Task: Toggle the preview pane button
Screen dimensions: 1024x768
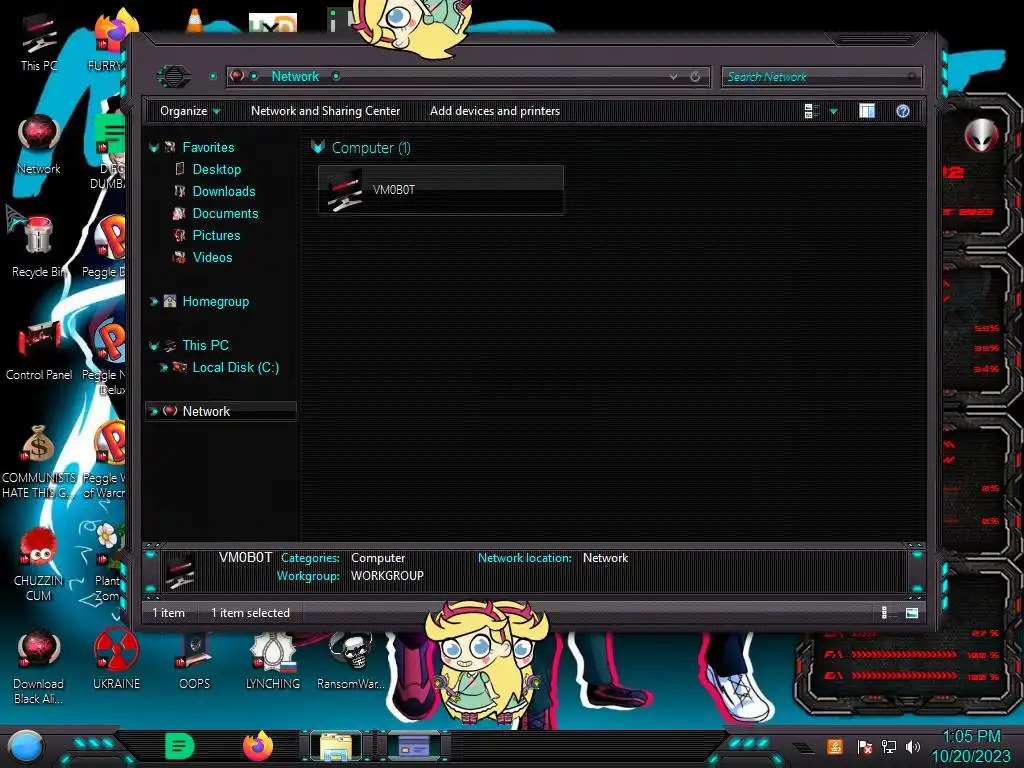Action: coord(867,111)
